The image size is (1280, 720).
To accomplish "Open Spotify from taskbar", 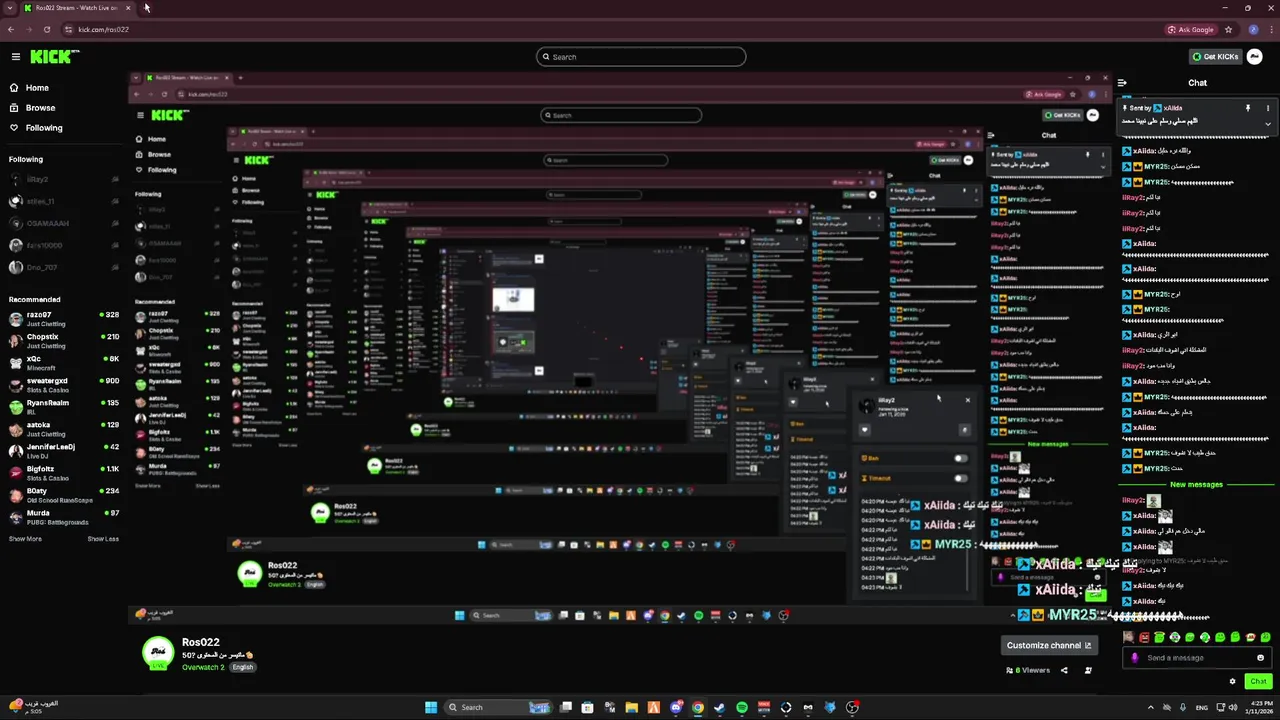I will click(742, 707).
